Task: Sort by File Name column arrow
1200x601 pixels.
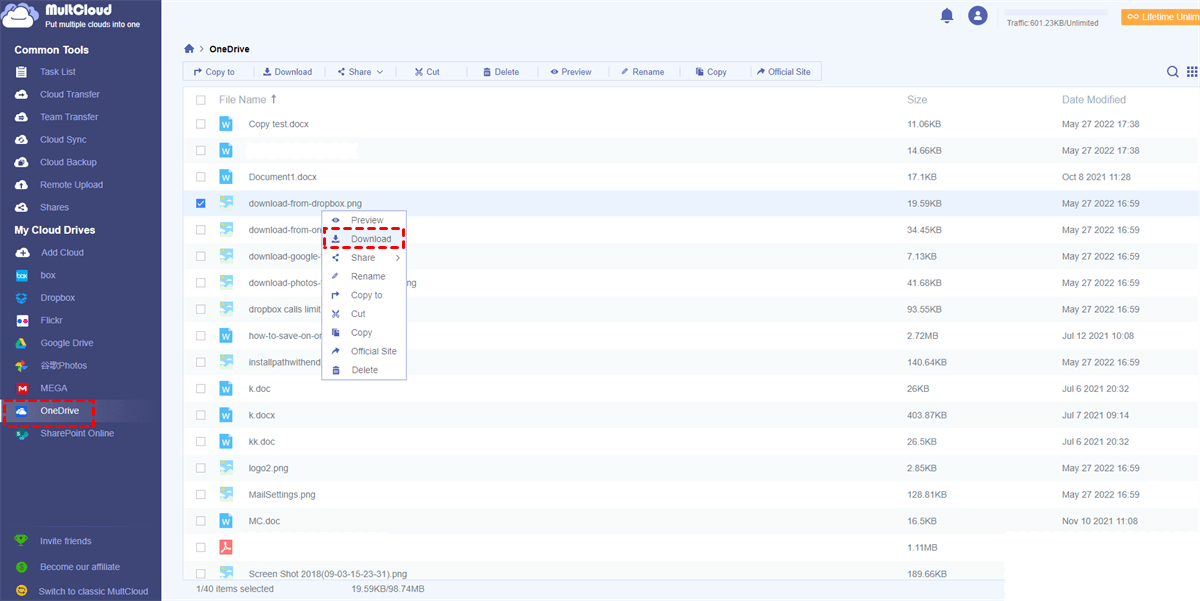Action: [x=274, y=99]
